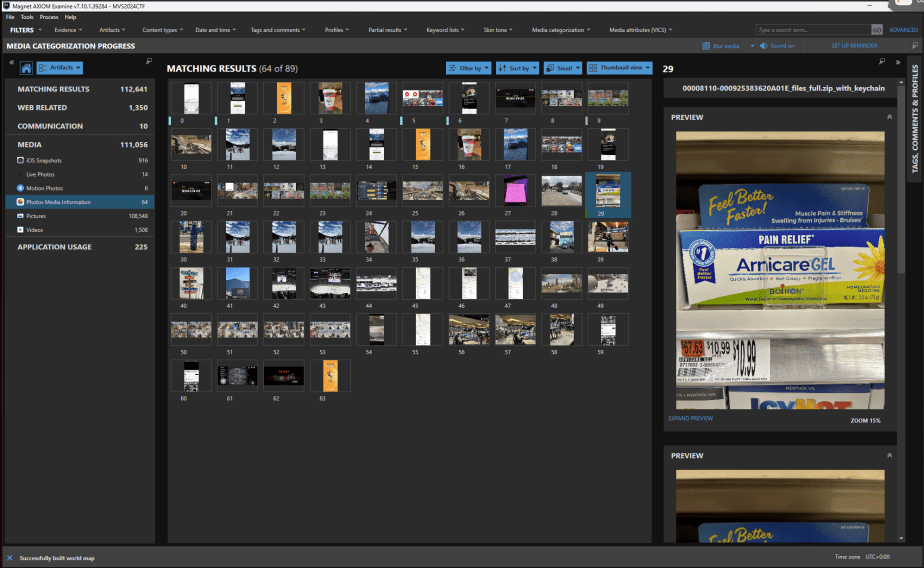Image resolution: width=924 pixels, height=568 pixels.
Task: Click the Home icon in the navigation pane
Action: coord(26,68)
